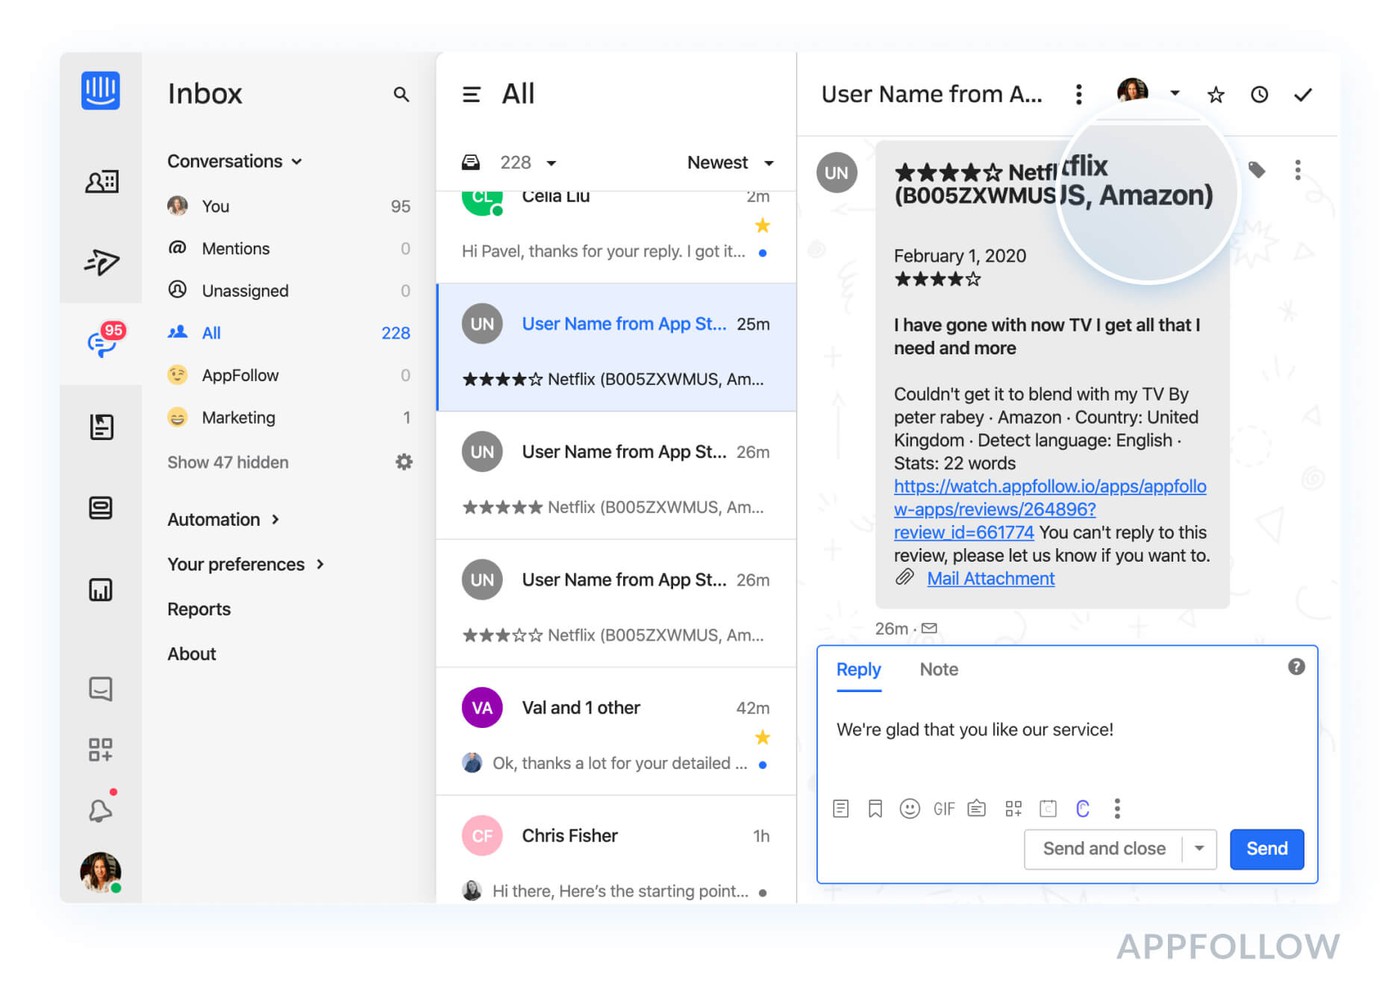This screenshot has height=989, width=1400.
Task: Switch to the Note tab
Action: point(938,670)
